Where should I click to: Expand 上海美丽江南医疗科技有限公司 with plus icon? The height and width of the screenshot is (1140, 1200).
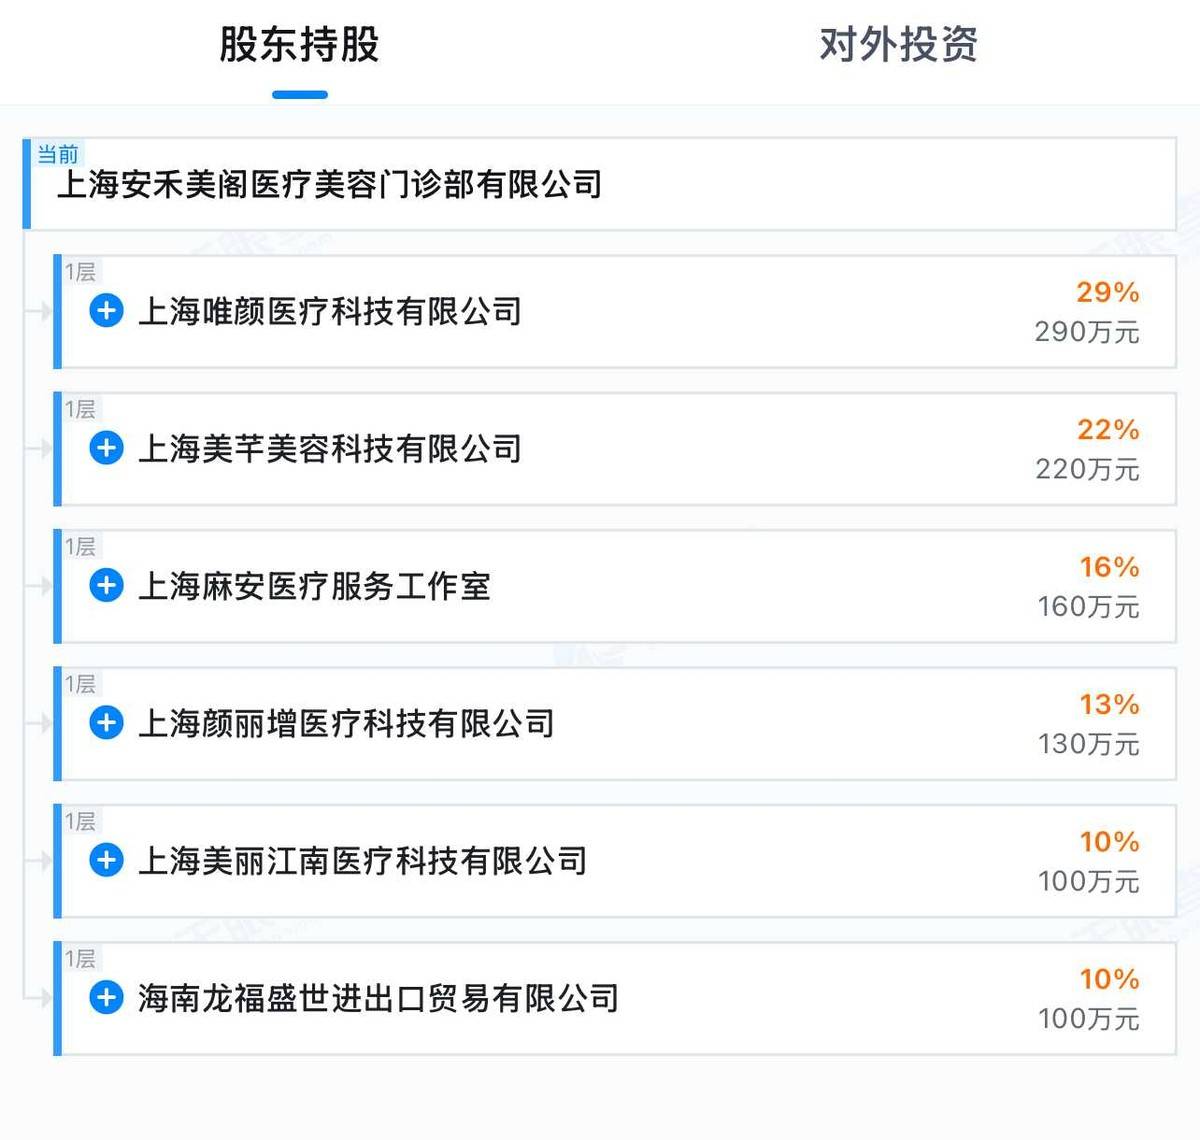(x=105, y=860)
